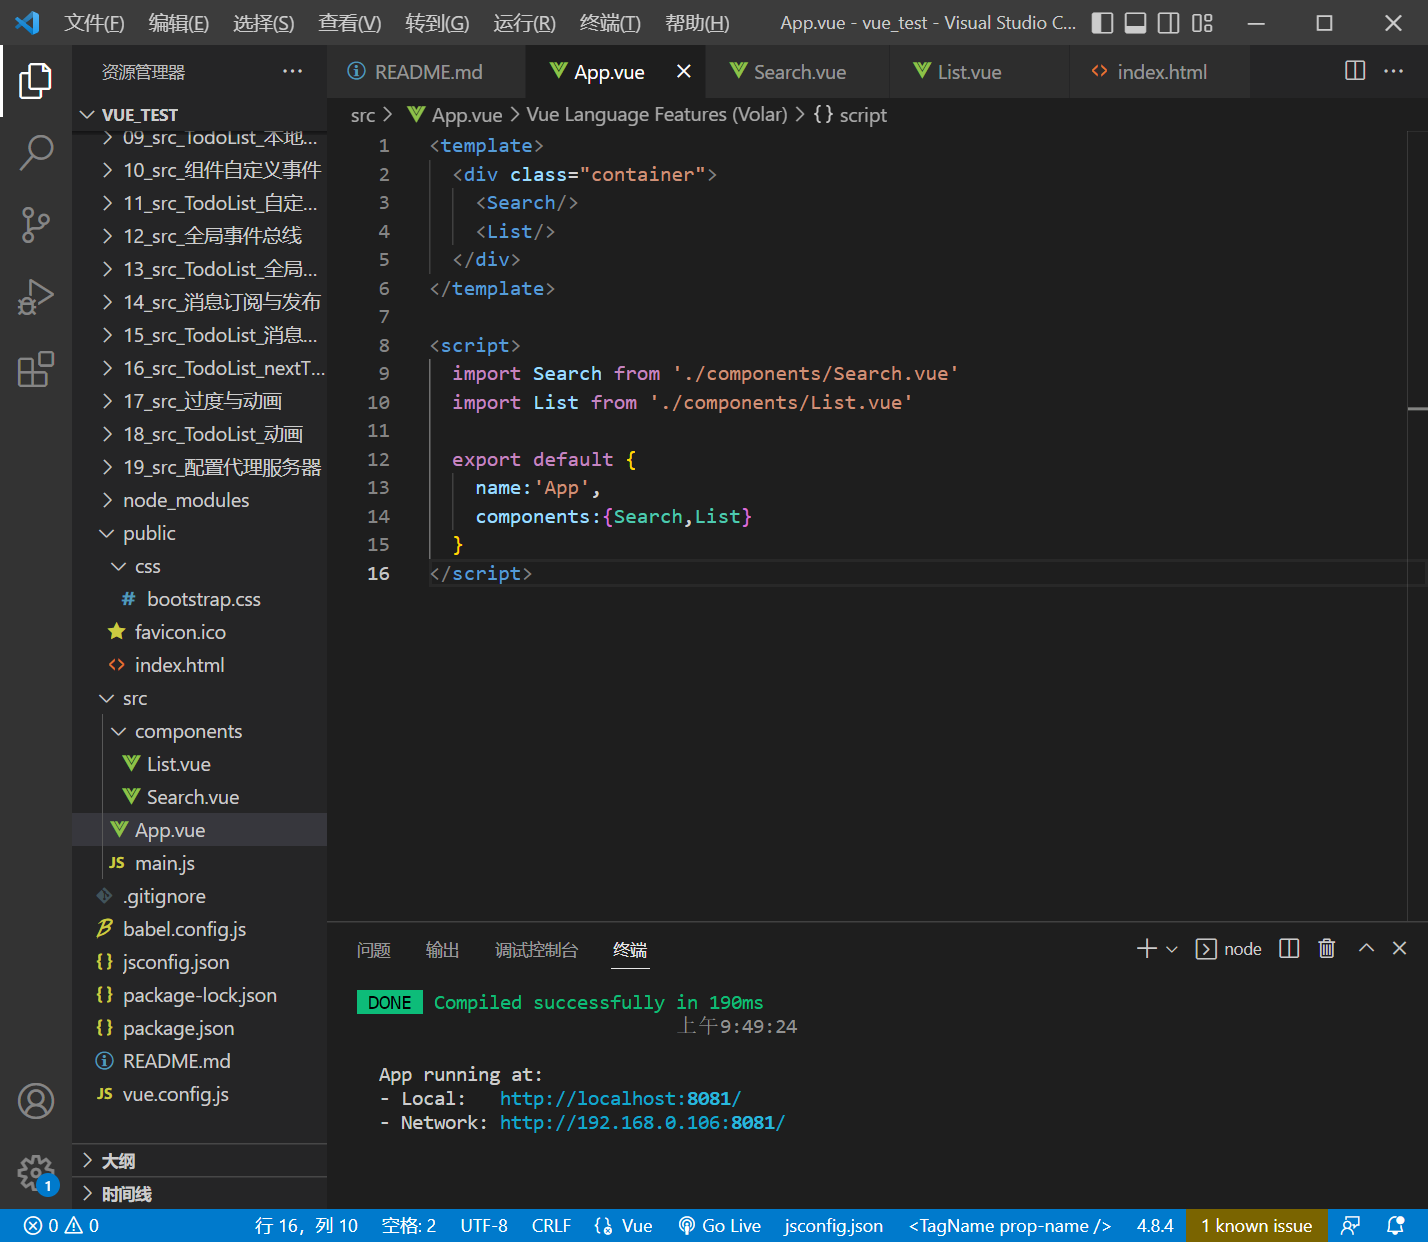1428x1242 pixels.
Task: Expand the 17_src_过度与动画 folder
Action: 200,401
